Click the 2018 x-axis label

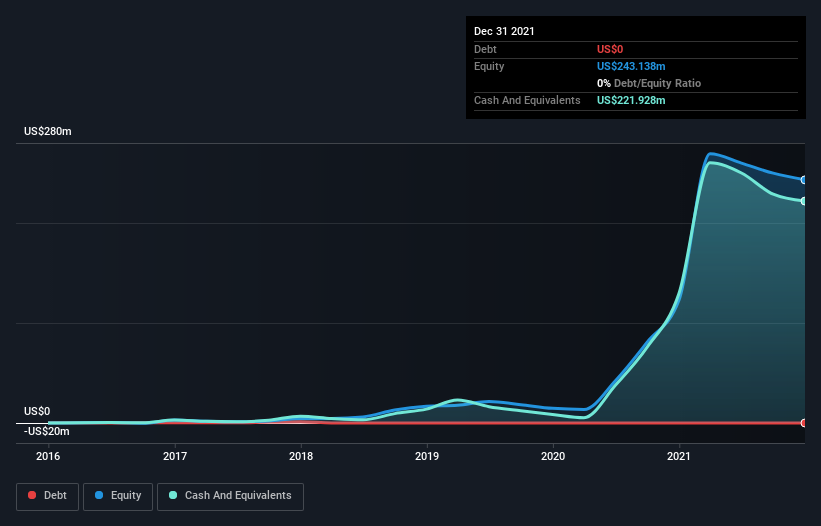click(x=301, y=456)
